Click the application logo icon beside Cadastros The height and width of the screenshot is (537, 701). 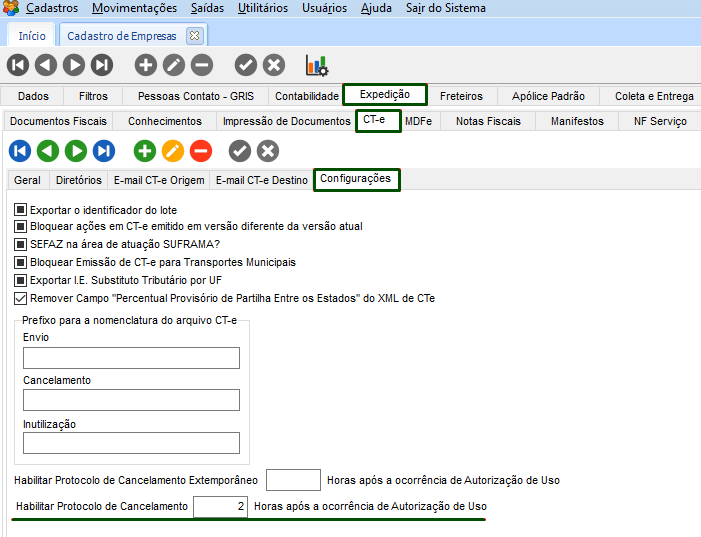[x=11, y=8]
